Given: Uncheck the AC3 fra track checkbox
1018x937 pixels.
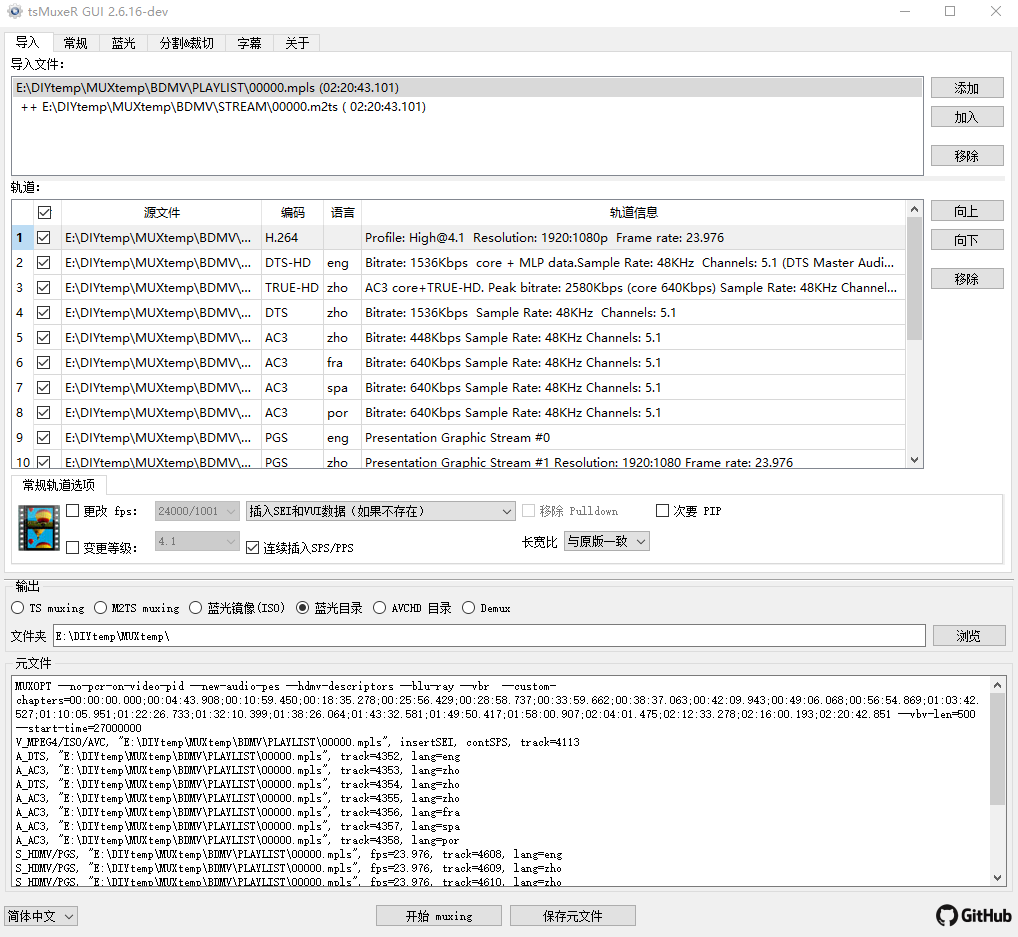Looking at the screenshot, I should (43, 362).
